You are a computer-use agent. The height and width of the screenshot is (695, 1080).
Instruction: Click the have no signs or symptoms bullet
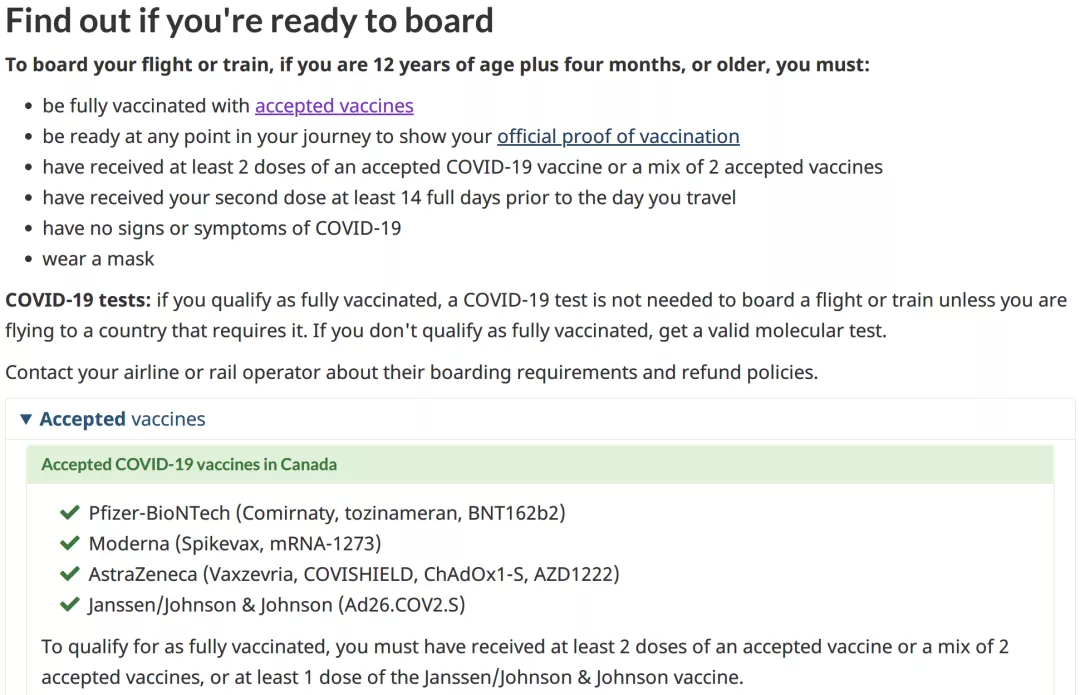coord(222,228)
